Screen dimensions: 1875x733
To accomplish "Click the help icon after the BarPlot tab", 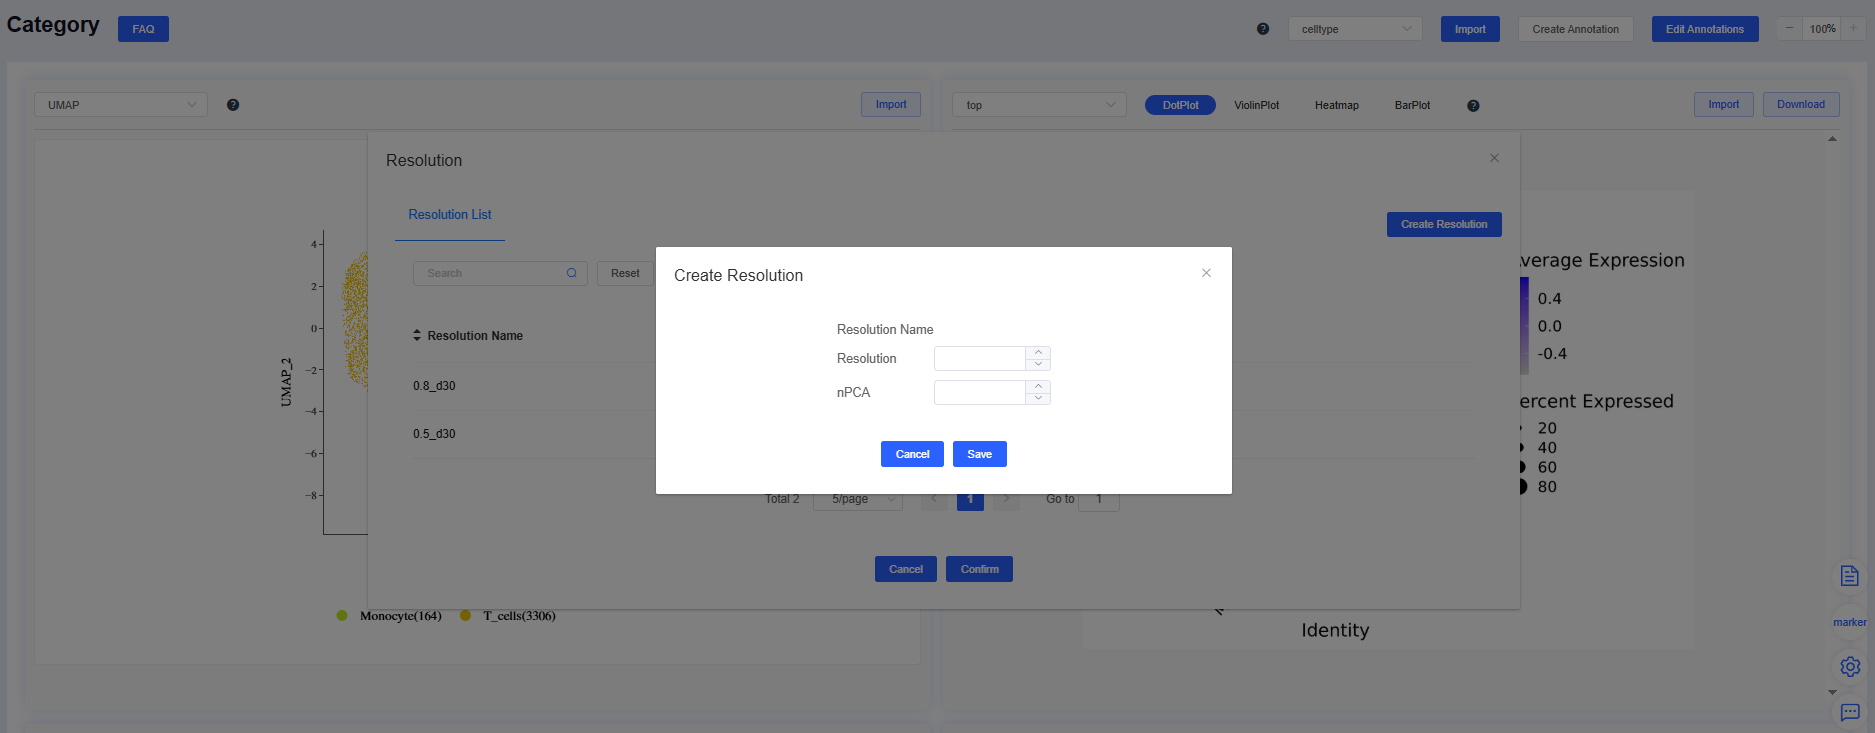I will coord(1473,106).
